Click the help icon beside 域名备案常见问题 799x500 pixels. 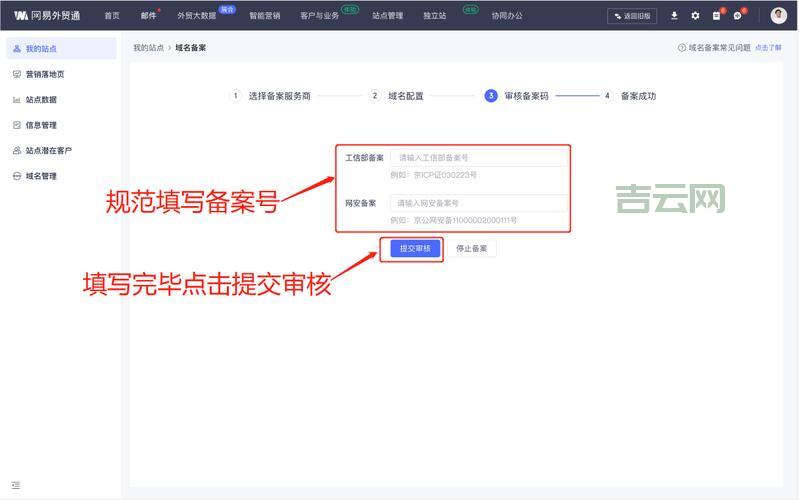[682, 47]
